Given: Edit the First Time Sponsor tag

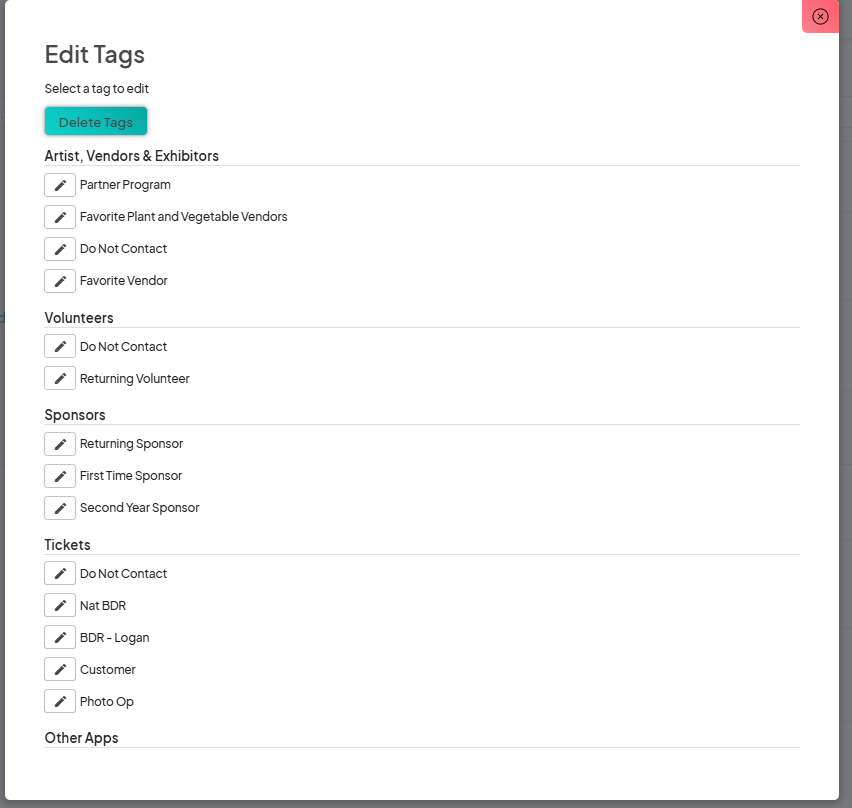Looking at the screenshot, I should point(59,475).
